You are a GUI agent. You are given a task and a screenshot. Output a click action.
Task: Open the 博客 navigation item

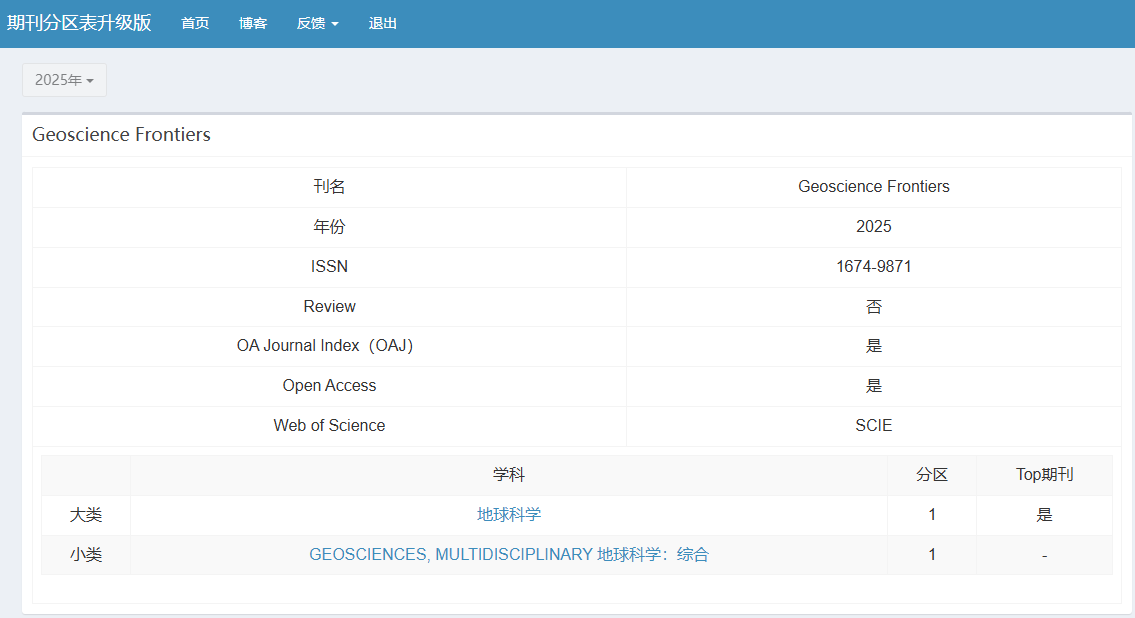pos(253,23)
